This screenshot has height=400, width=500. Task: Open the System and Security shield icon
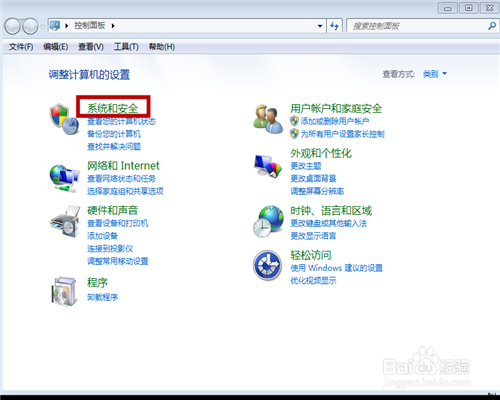64,119
